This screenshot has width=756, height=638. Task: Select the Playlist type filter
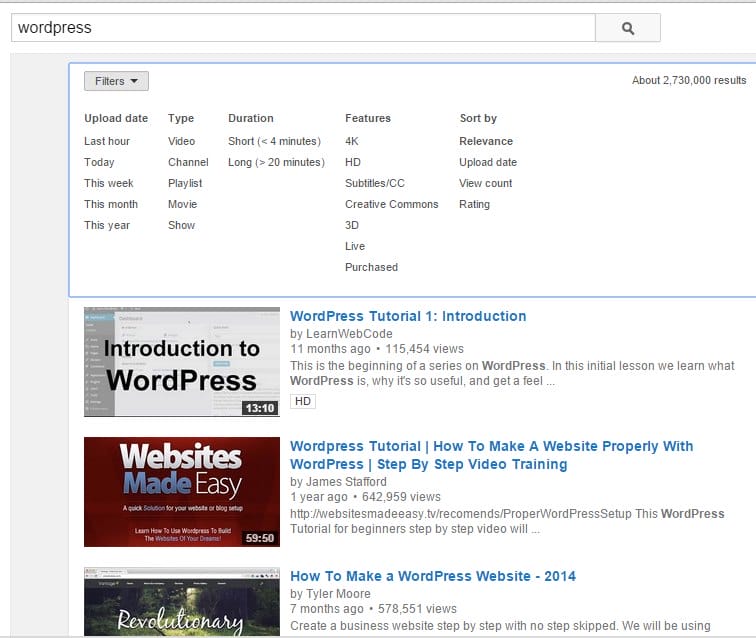click(185, 183)
